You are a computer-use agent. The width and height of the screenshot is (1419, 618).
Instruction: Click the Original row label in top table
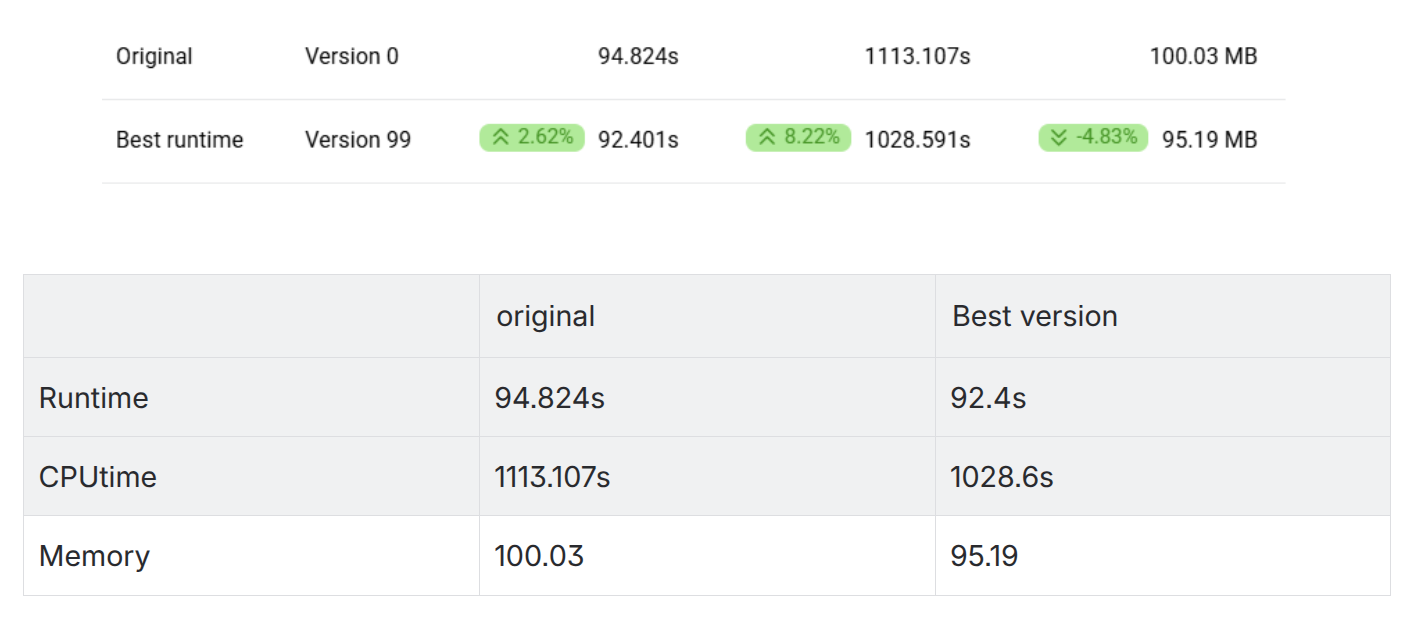154,57
